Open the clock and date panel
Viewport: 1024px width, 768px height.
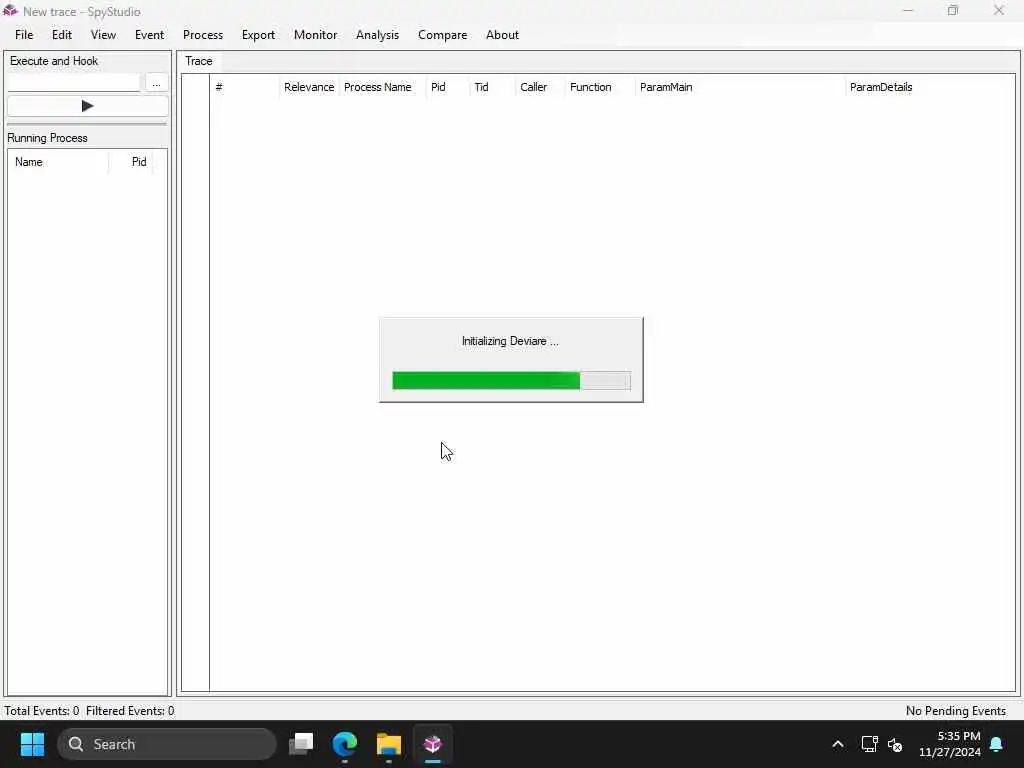tap(950, 744)
